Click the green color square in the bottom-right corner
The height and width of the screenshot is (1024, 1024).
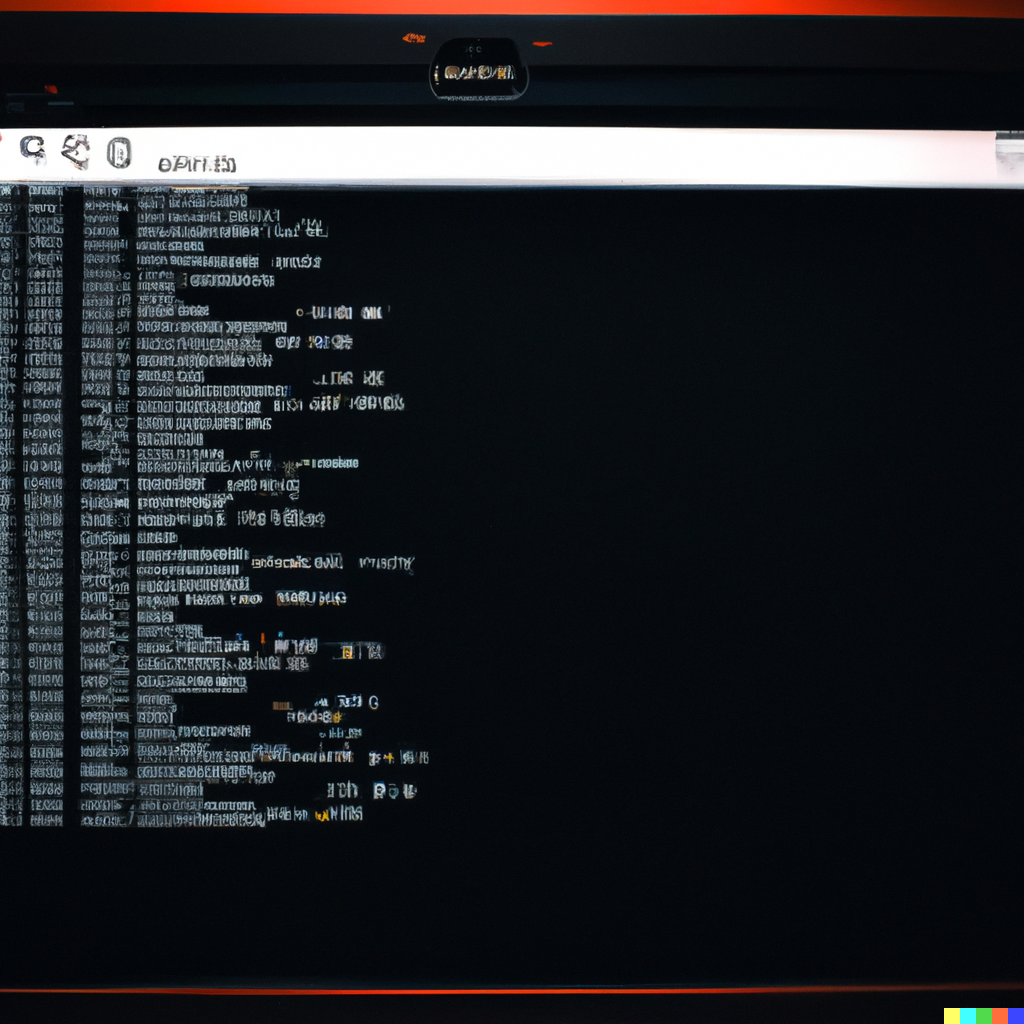pyautogui.click(x=984, y=1016)
